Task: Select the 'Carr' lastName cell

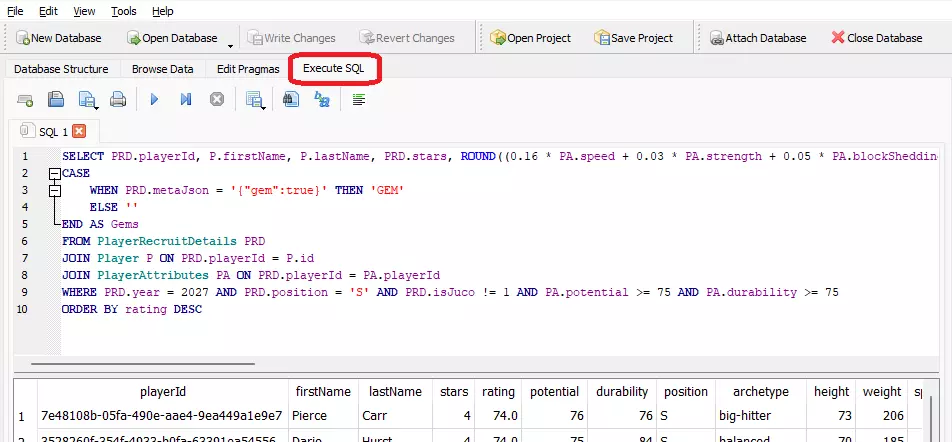Action: click(x=395, y=416)
